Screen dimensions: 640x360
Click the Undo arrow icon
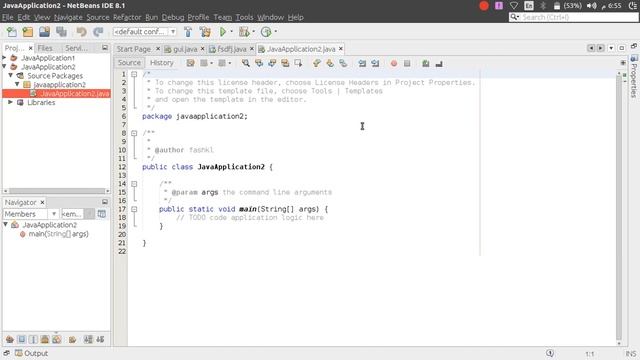pyautogui.click(x=81, y=32)
